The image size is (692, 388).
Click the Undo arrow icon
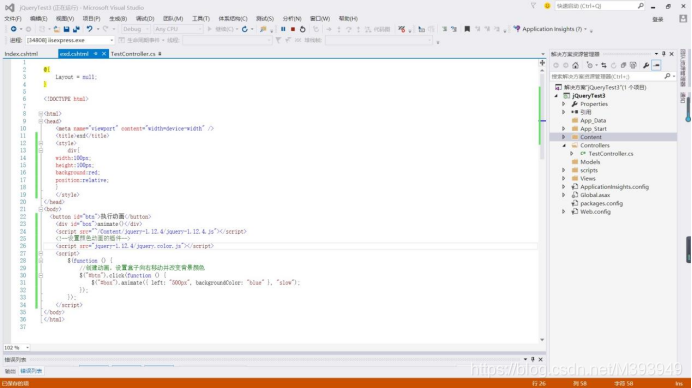[89, 29]
